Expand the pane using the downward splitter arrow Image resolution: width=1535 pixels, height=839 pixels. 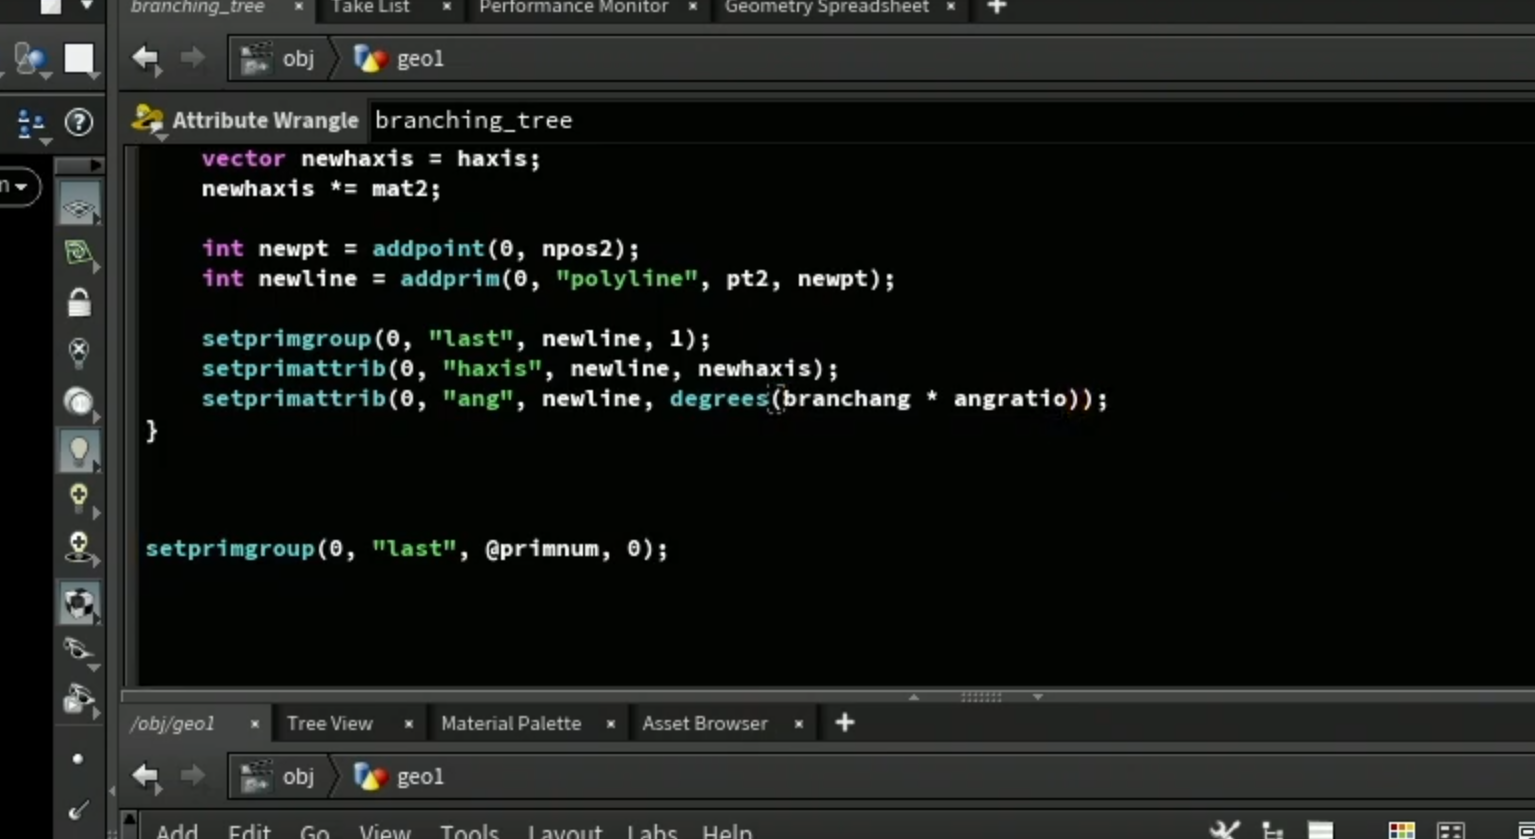tap(1038, 697)
